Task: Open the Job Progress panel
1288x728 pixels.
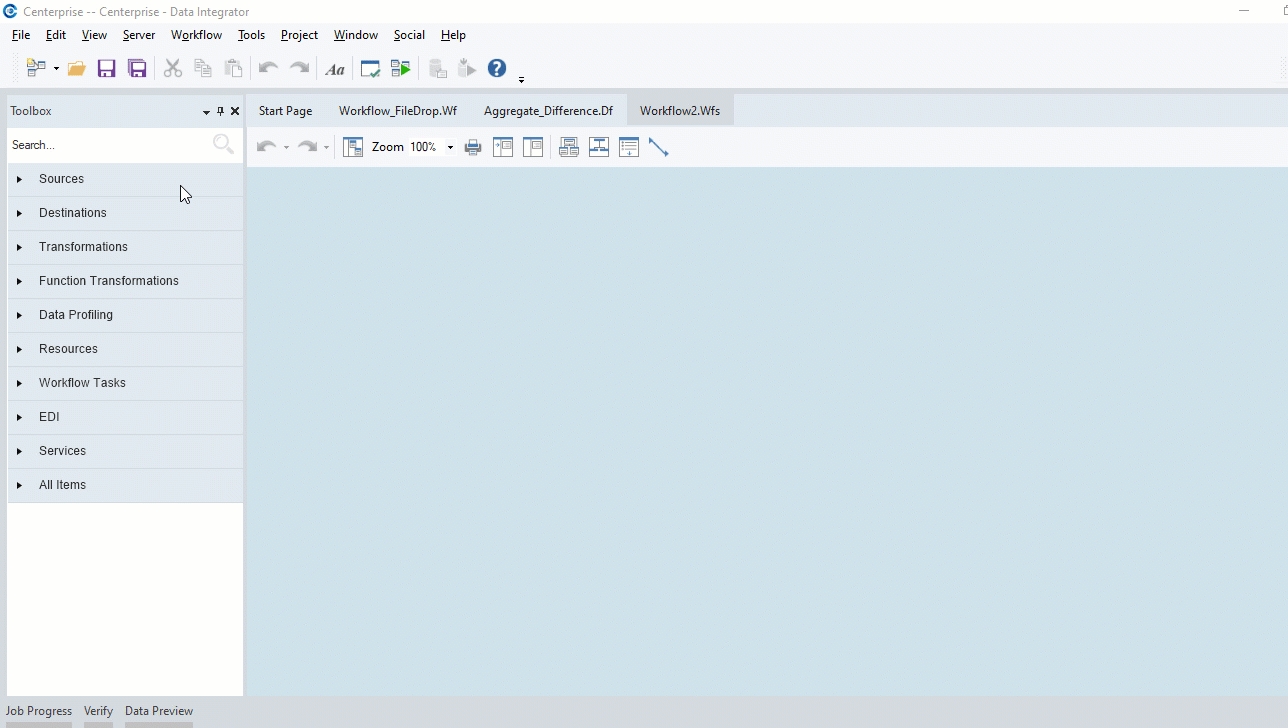Action: (39, 711)
